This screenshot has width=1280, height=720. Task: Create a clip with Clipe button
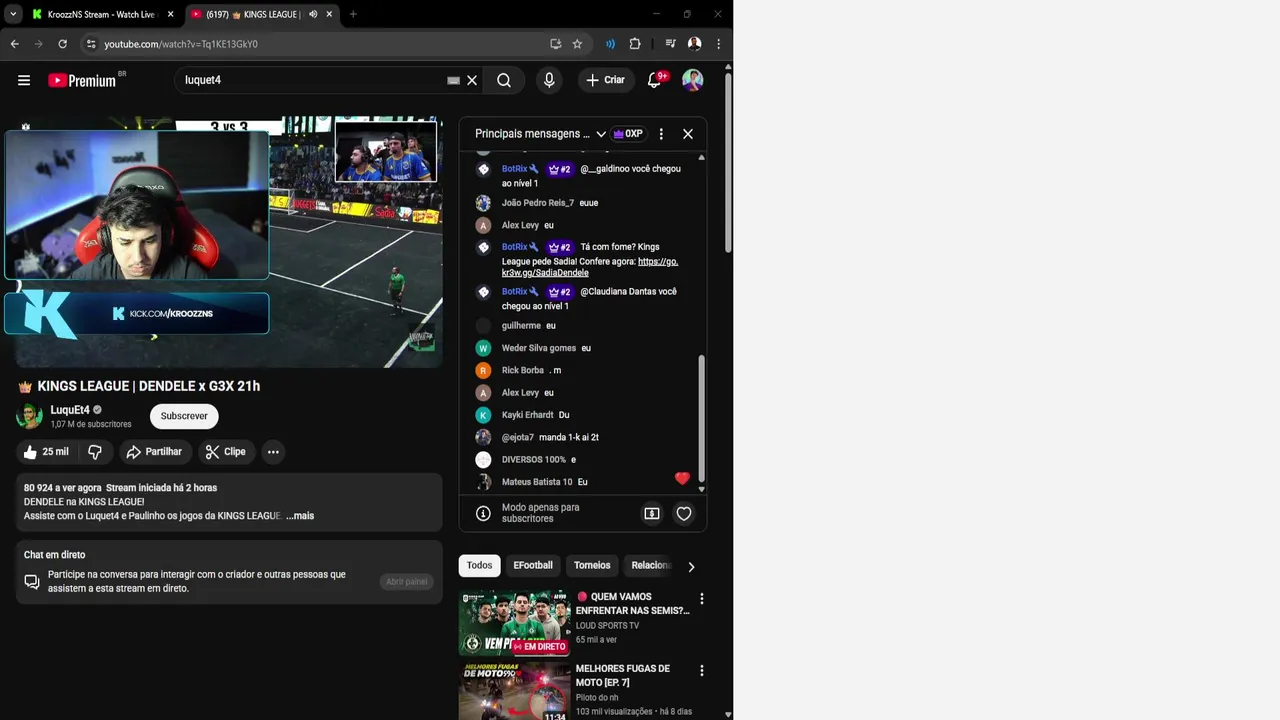[x=226, y=452]
